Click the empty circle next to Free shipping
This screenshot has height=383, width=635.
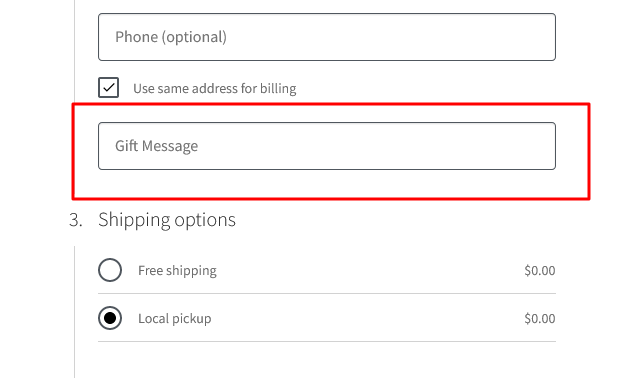pos(110,270)
